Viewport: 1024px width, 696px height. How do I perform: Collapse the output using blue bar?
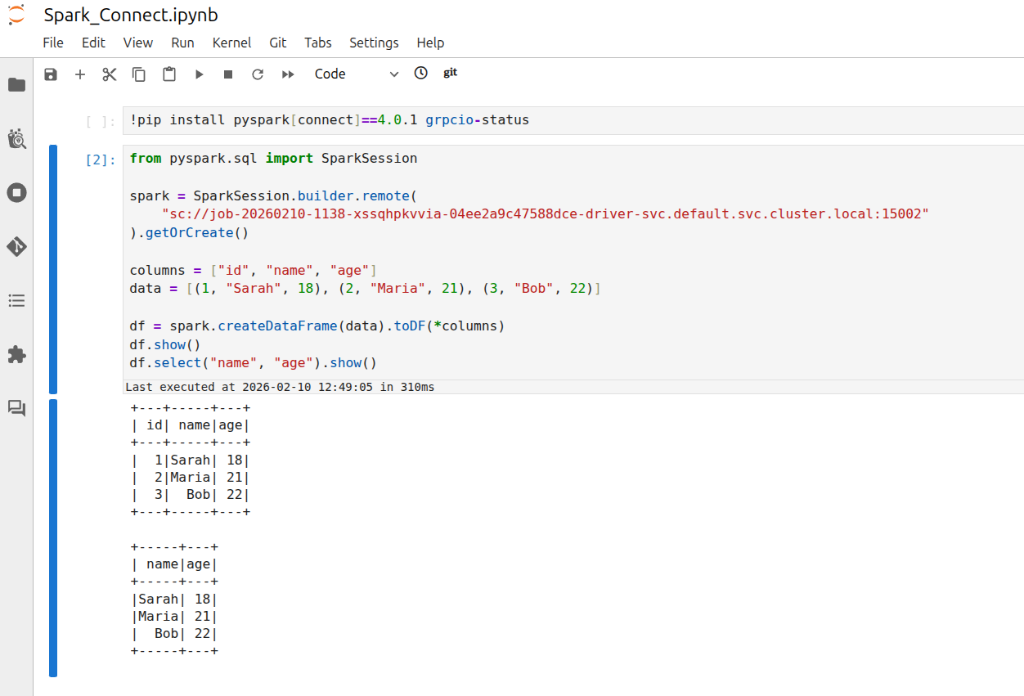click(x=53, y=537)
